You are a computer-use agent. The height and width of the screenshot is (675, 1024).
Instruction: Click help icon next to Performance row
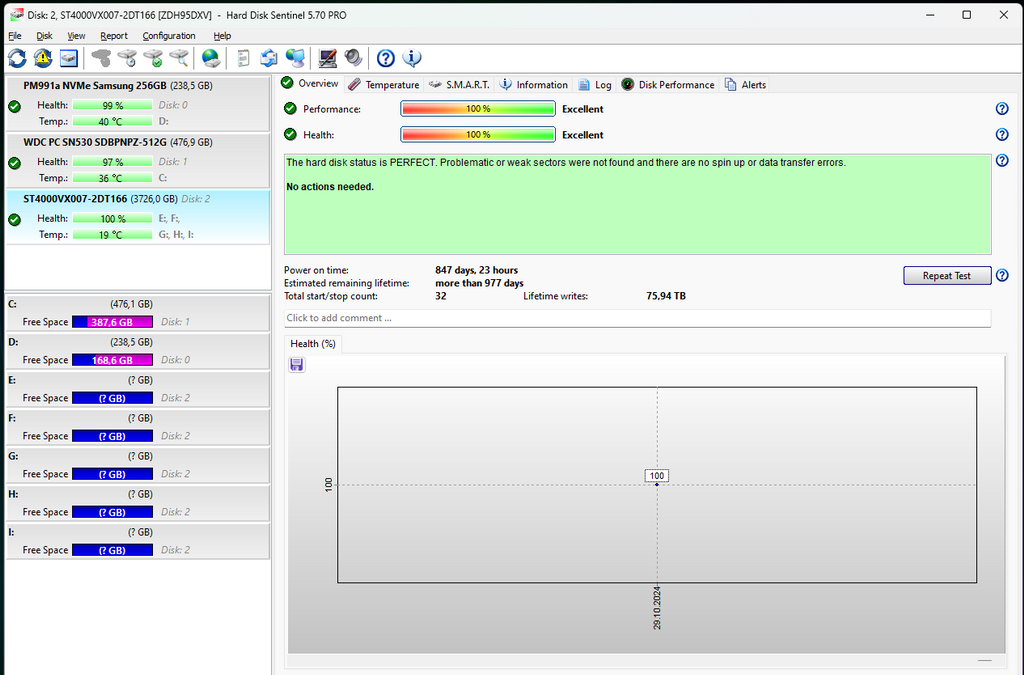[x=1002, y=109]
